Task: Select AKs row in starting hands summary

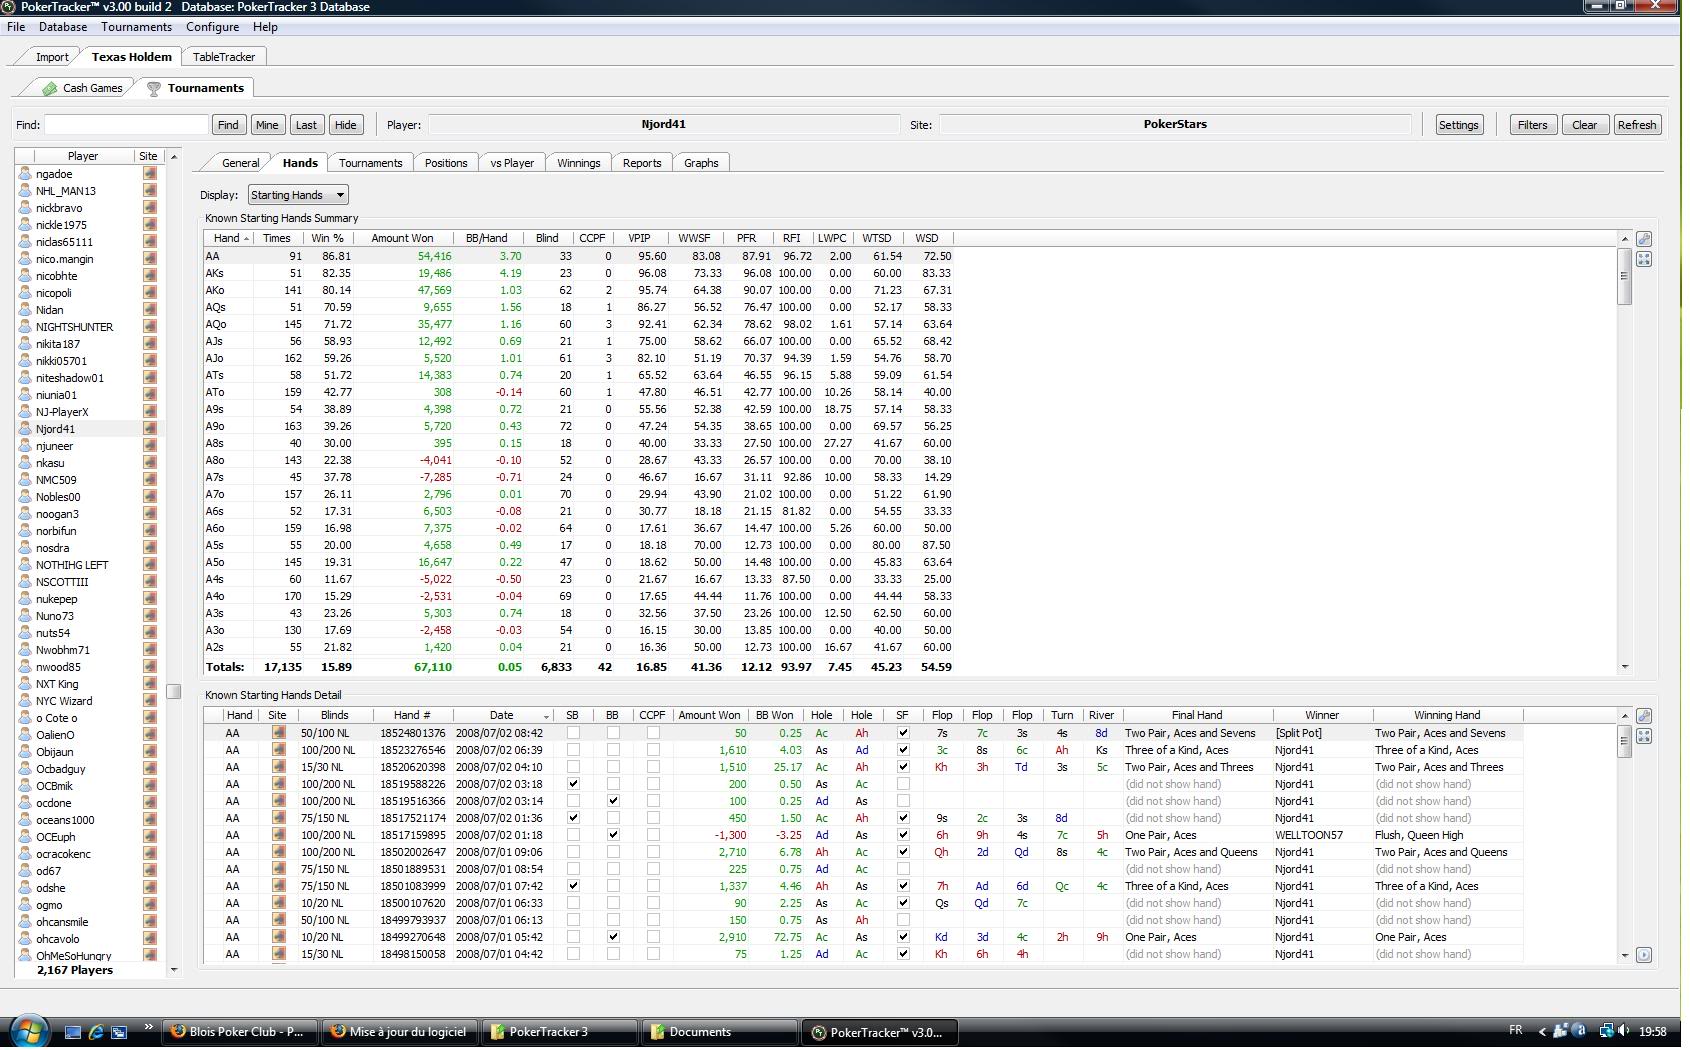Action: (578, 273)
